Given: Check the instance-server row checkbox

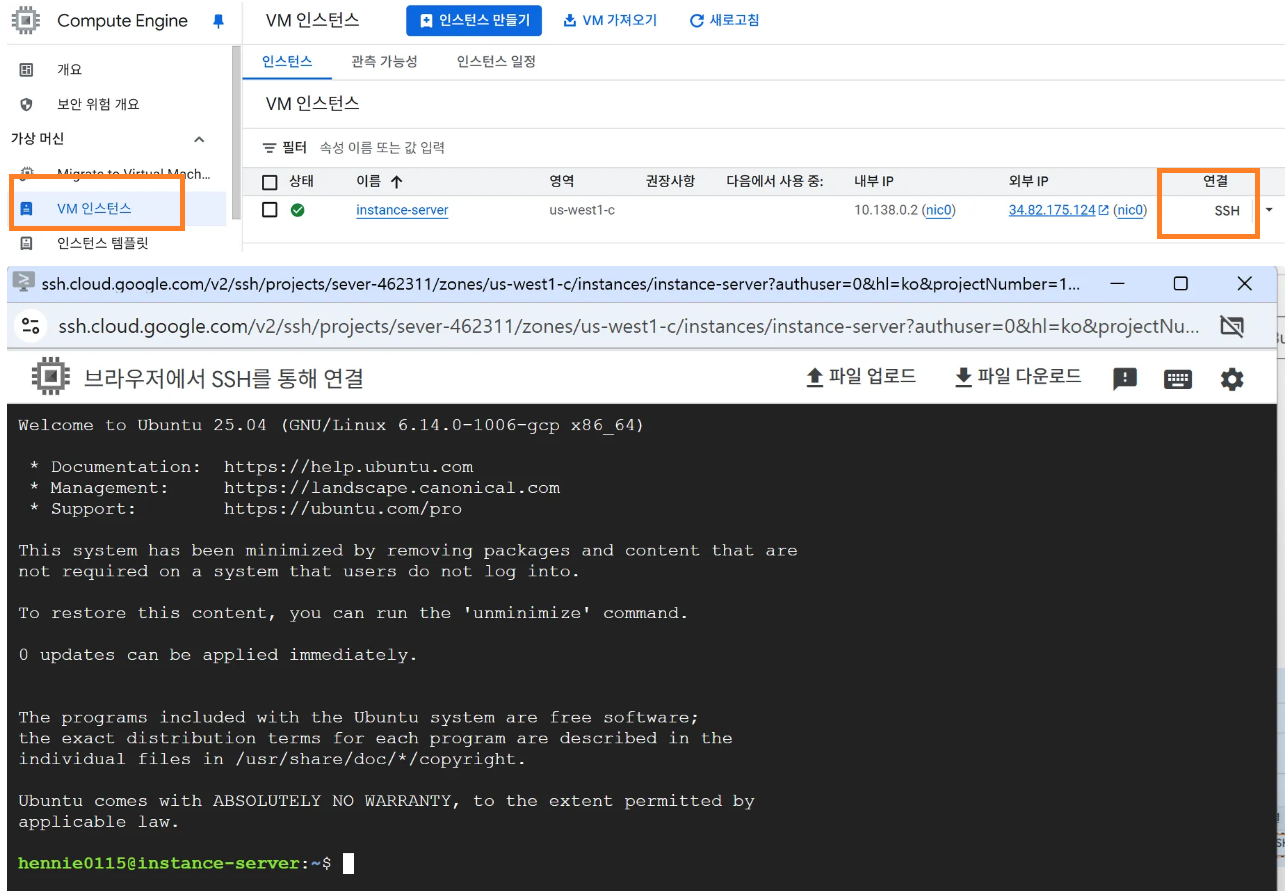Looking at the screenshot, I should tap(269, 210).
